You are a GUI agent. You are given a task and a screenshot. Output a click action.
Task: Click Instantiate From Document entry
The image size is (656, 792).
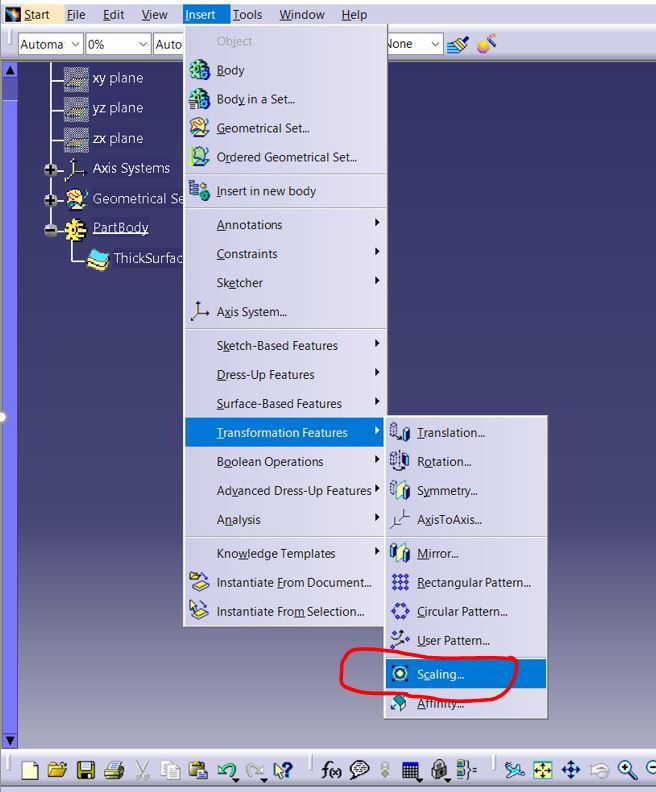coord(293,582)
